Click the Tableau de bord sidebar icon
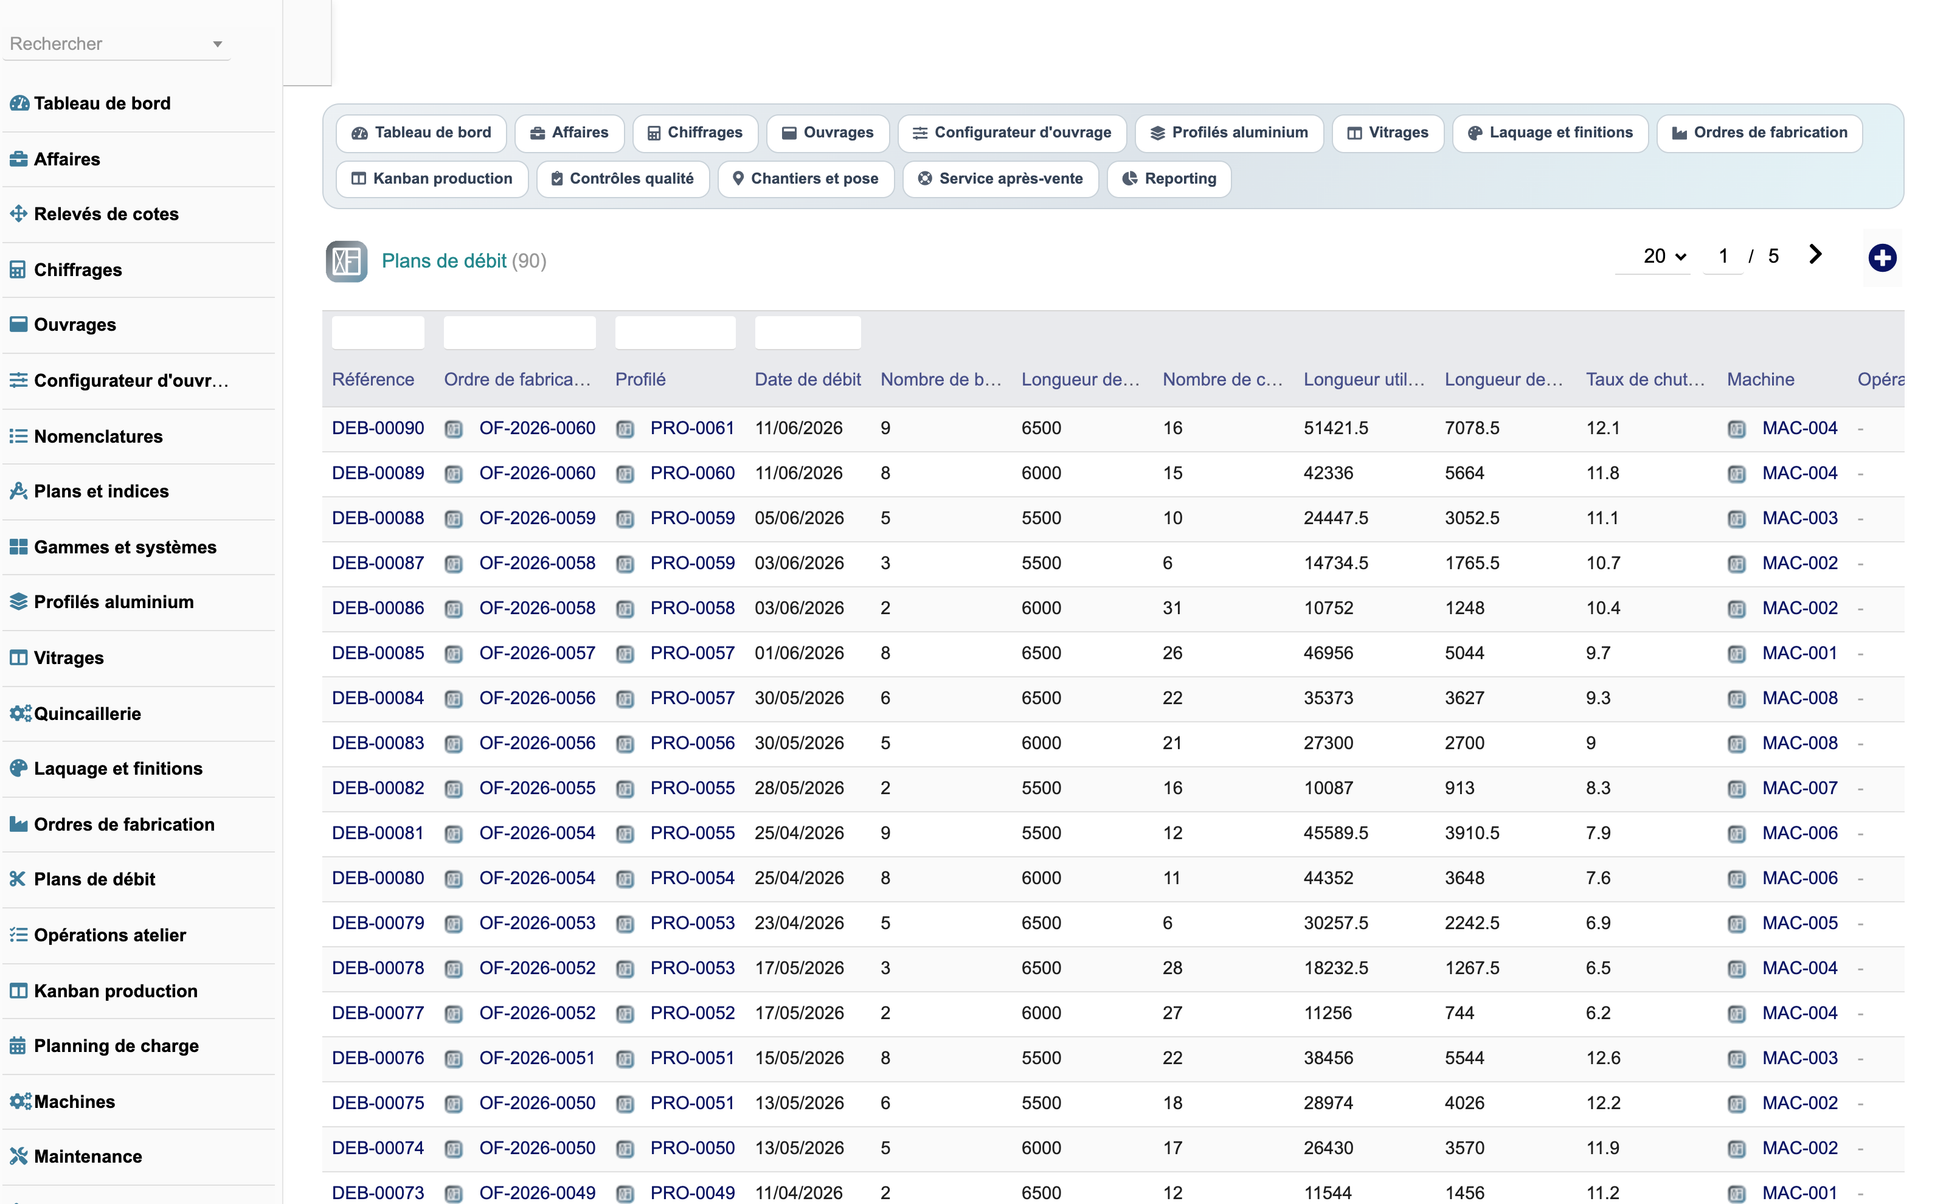1946x1204 pixels. click(x=18, y=103)
